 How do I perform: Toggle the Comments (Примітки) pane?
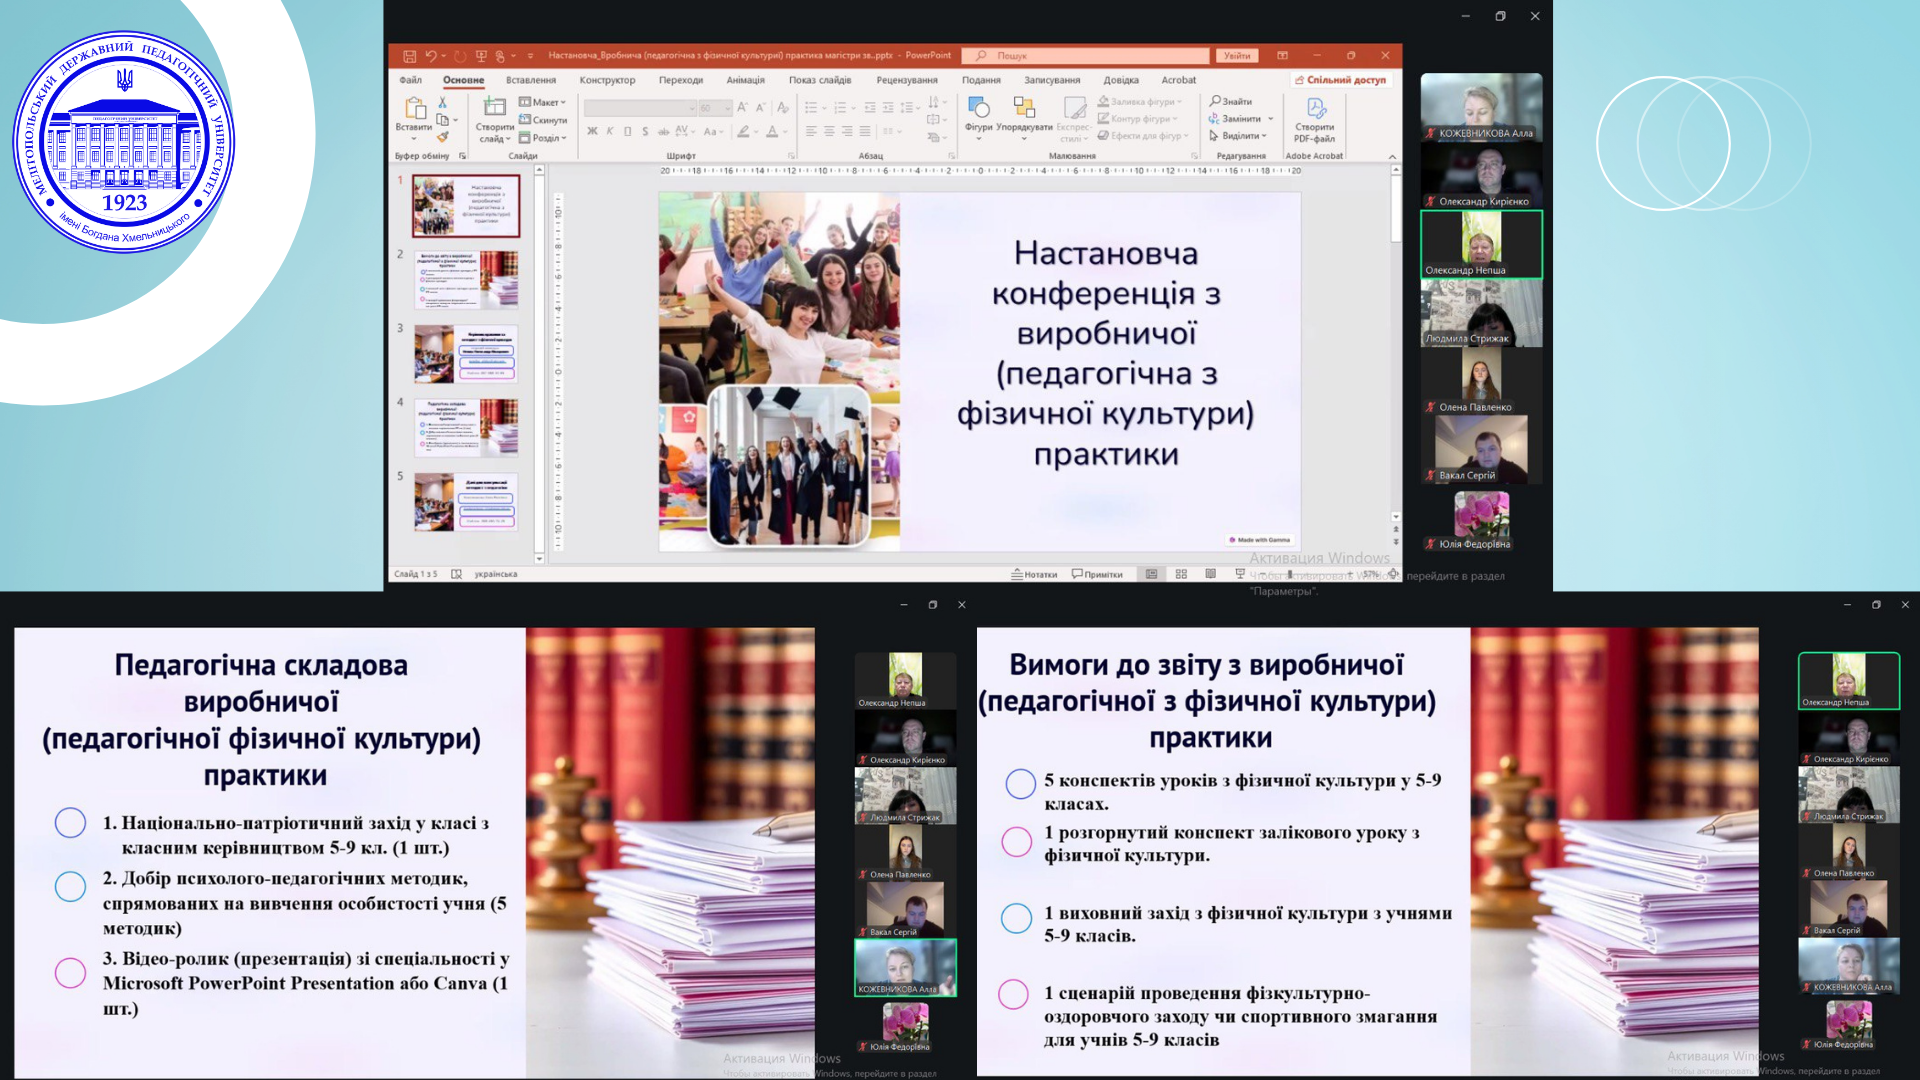(x=1097, y=574)
